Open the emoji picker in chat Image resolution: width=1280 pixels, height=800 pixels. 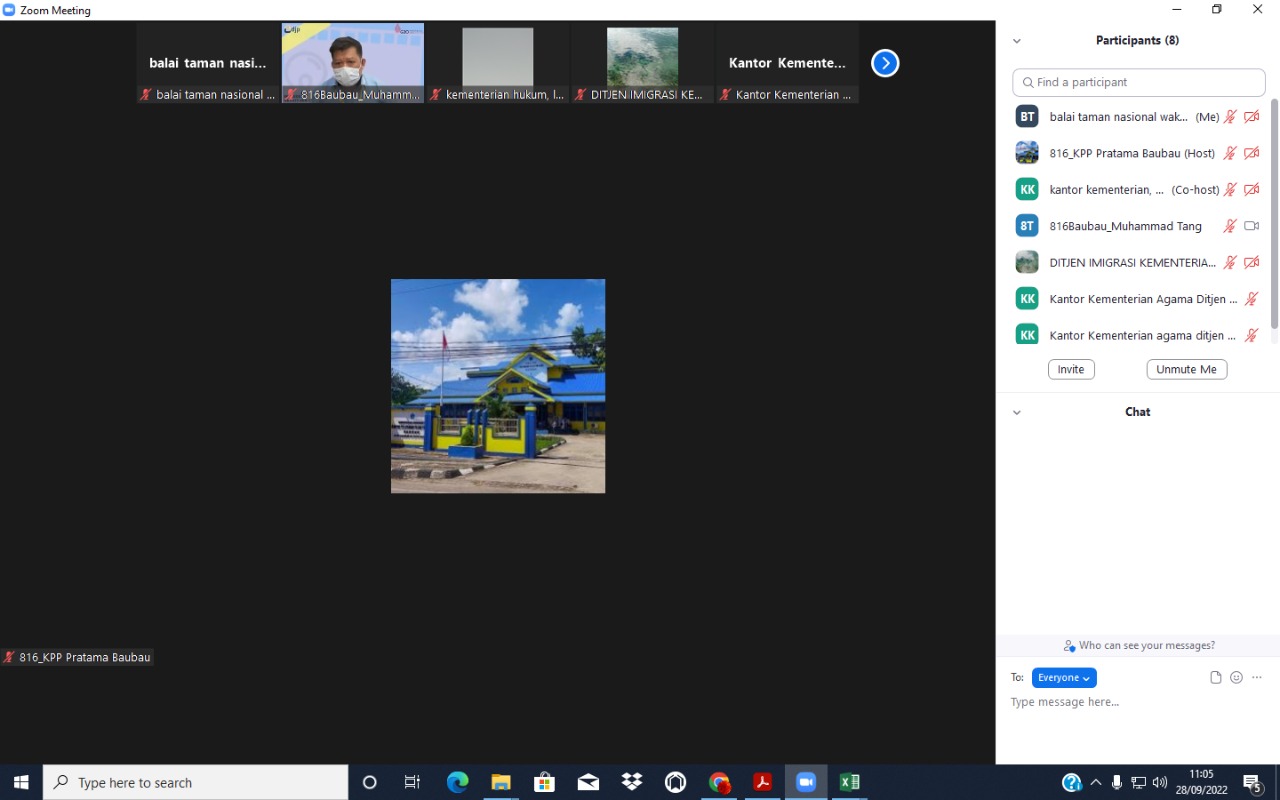coord(1236,677)
